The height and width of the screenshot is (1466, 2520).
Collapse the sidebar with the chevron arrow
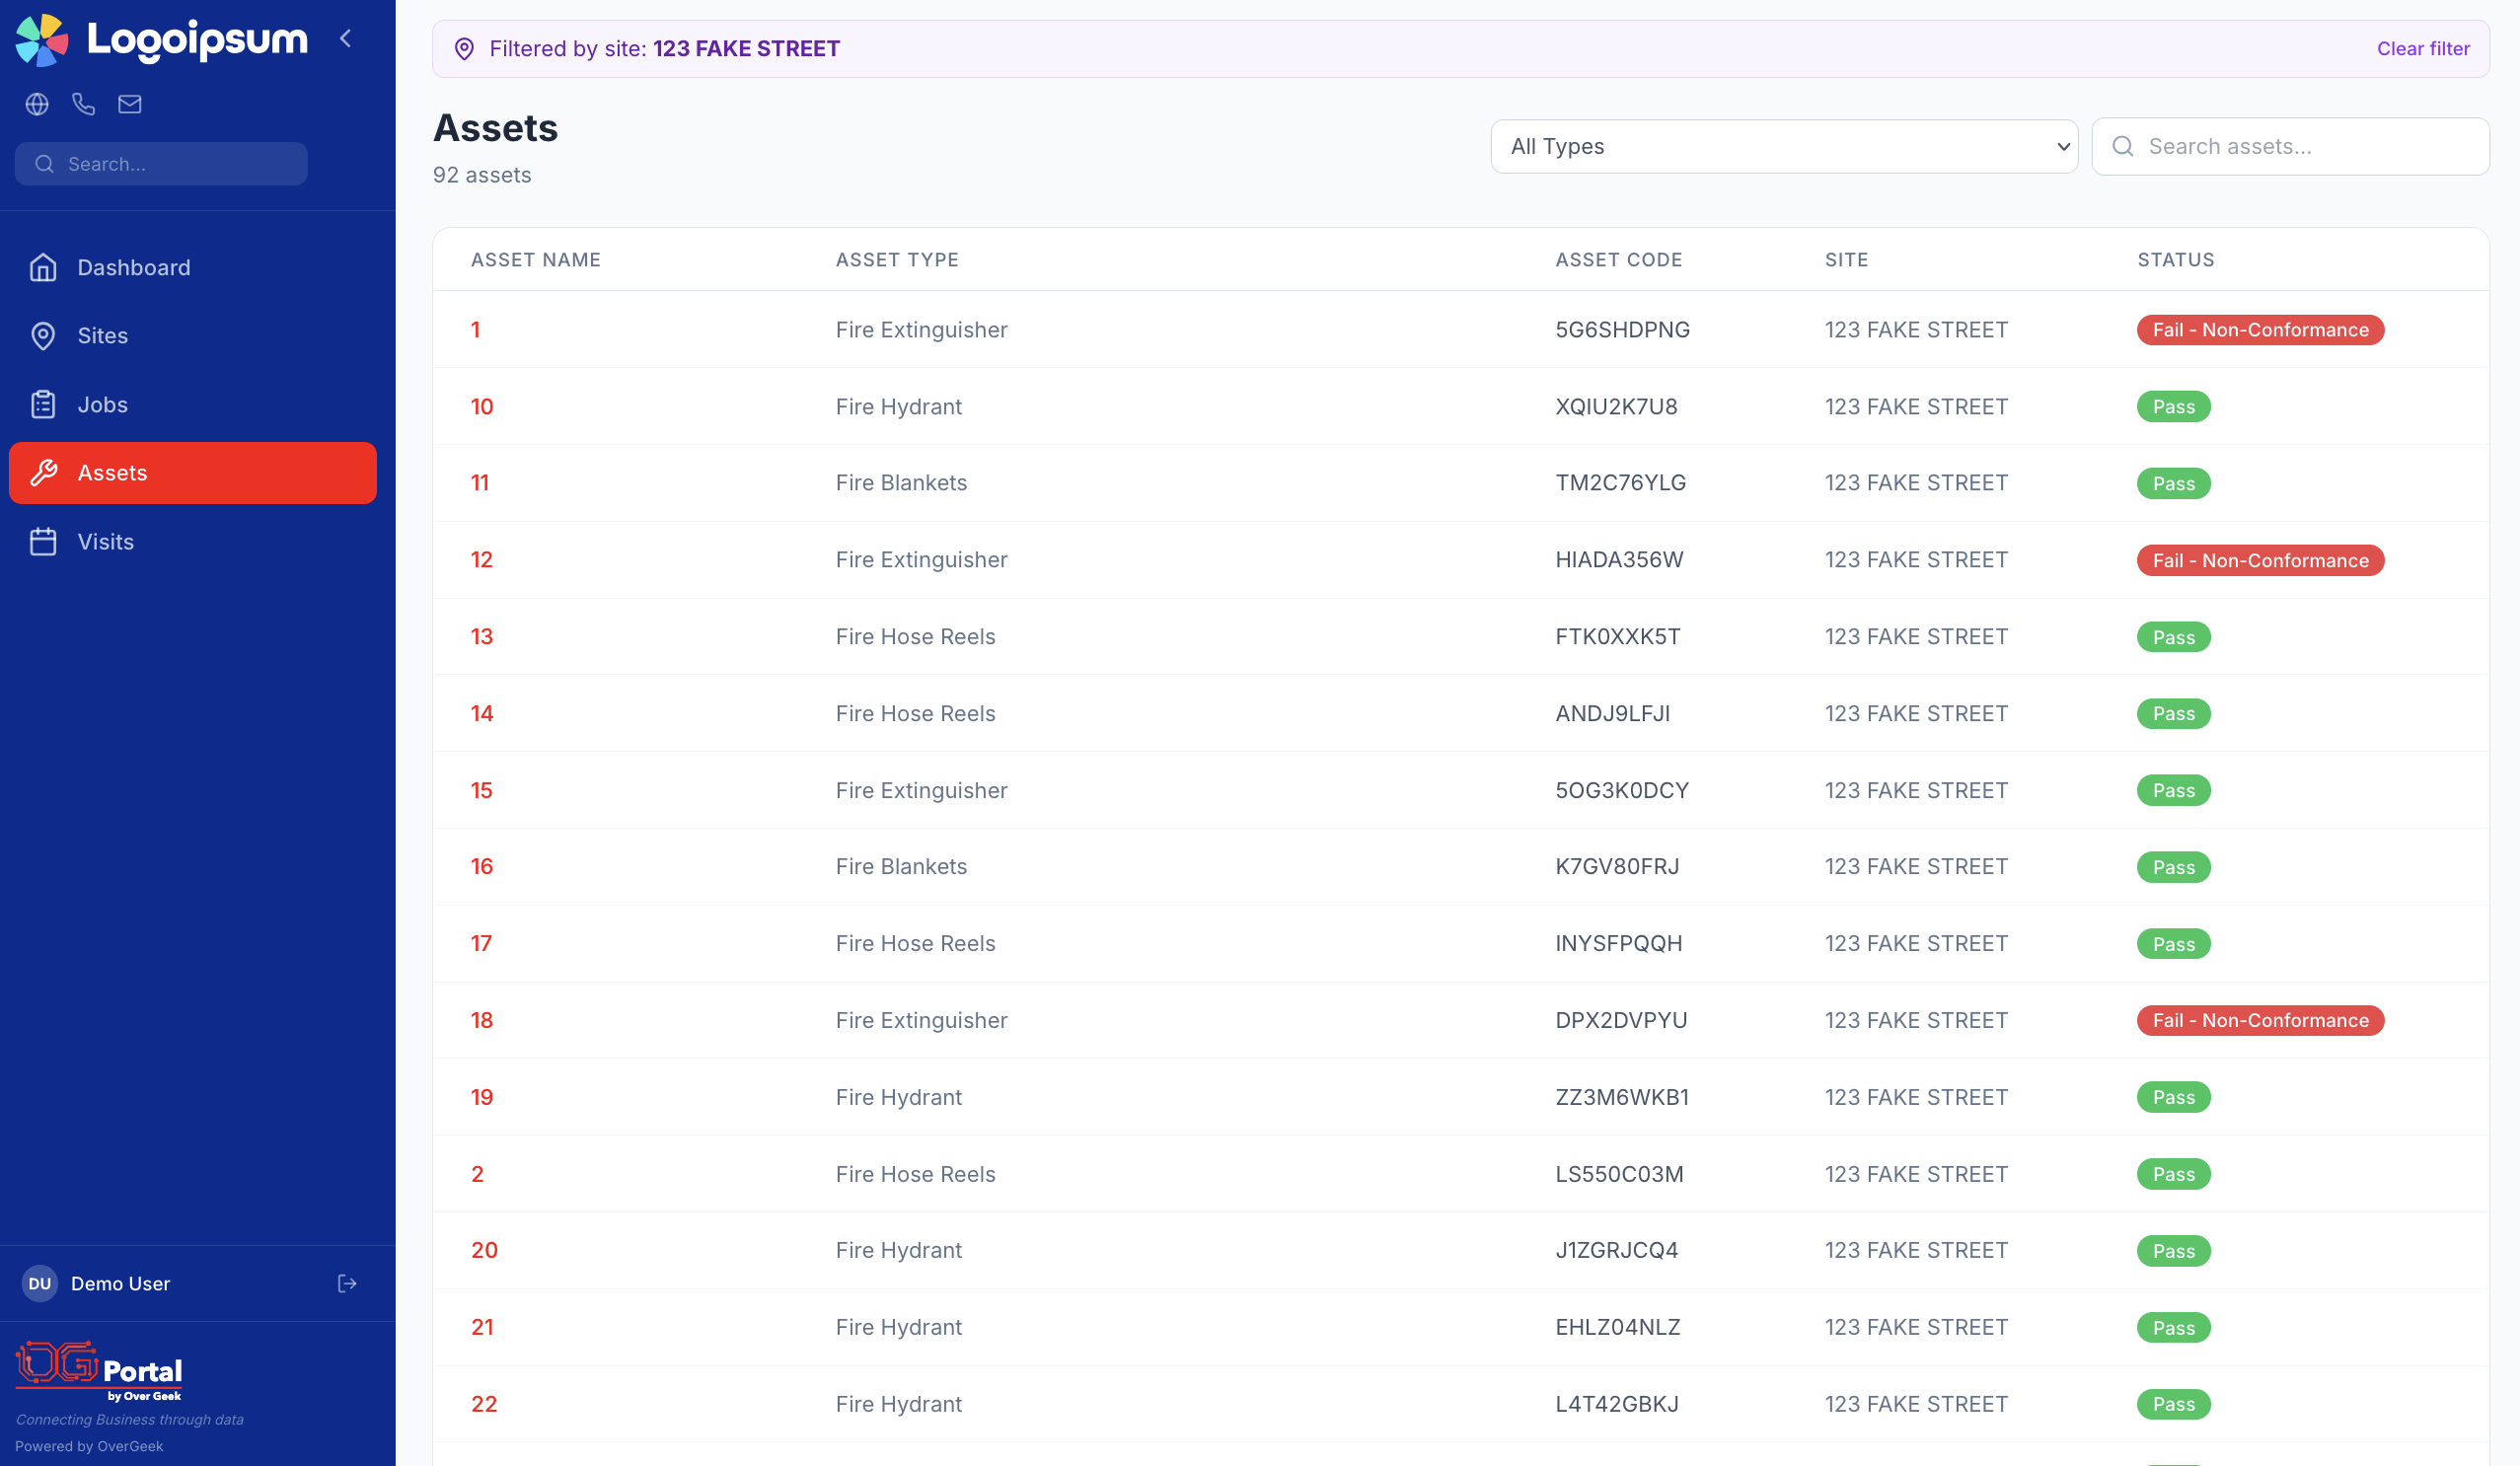click(x=346, y=39)
